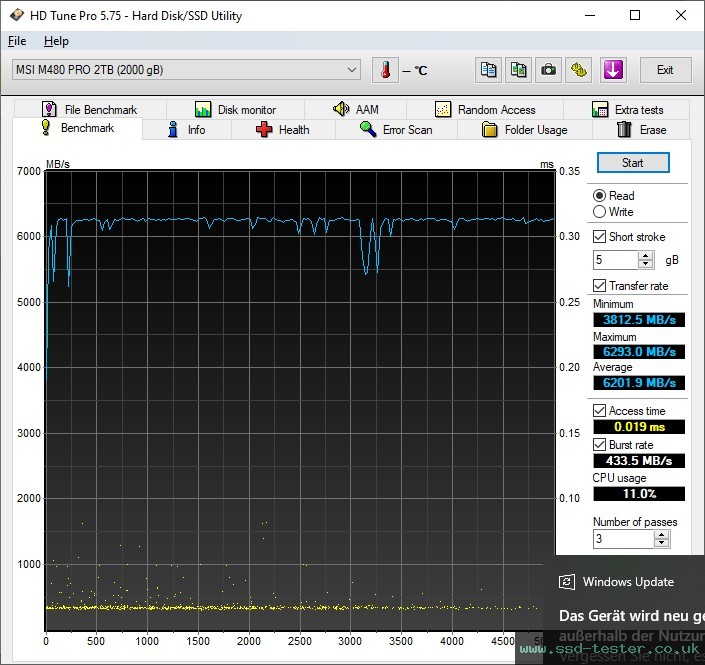Image resolution: width=705 pixels, height=665 pixels.
Task: Click the Average 6201.9 MB/s value
Action: pos(639,383)
